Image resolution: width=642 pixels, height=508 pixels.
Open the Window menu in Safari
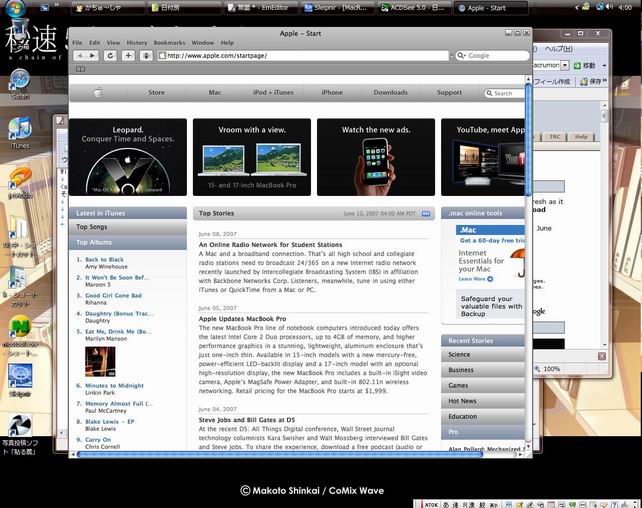click(x=203, y=43)
